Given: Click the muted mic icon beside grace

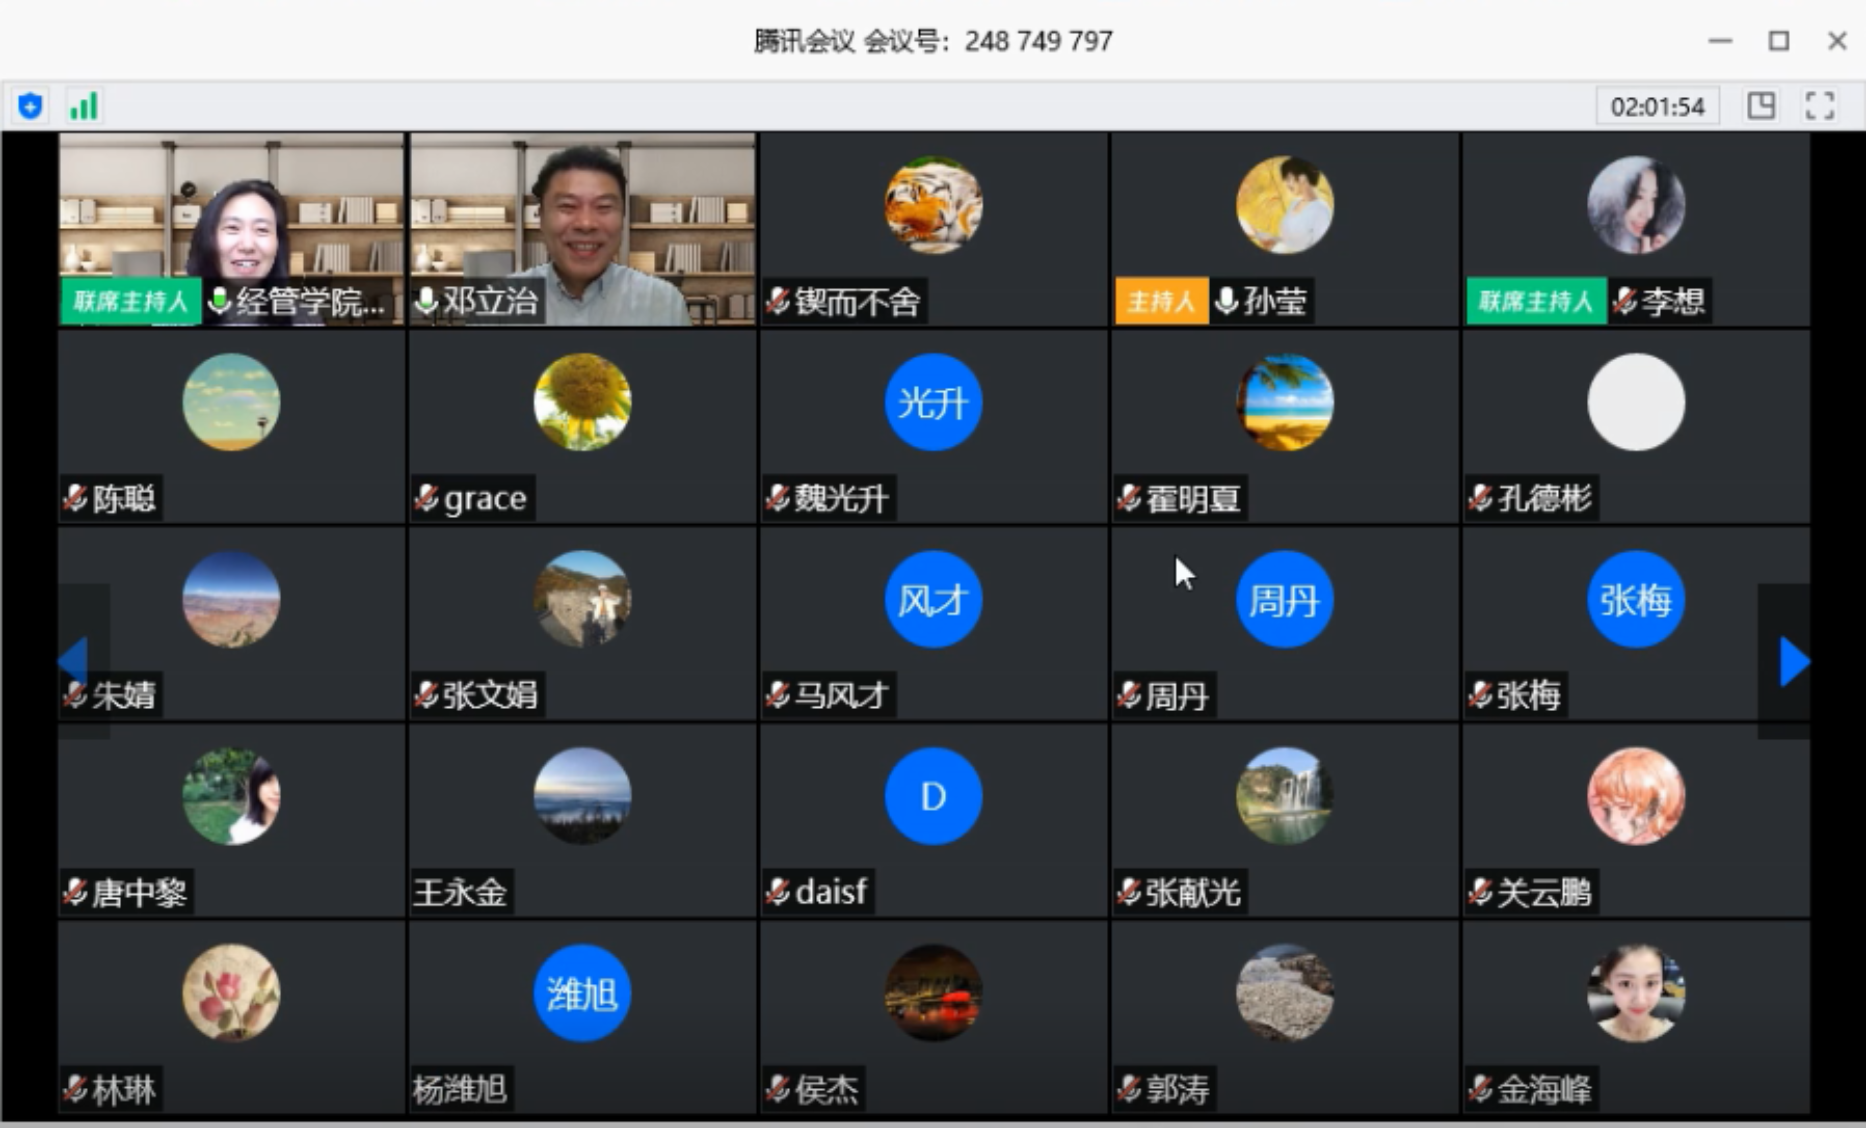Looking at the screenshot, I should tap(427, 498).
